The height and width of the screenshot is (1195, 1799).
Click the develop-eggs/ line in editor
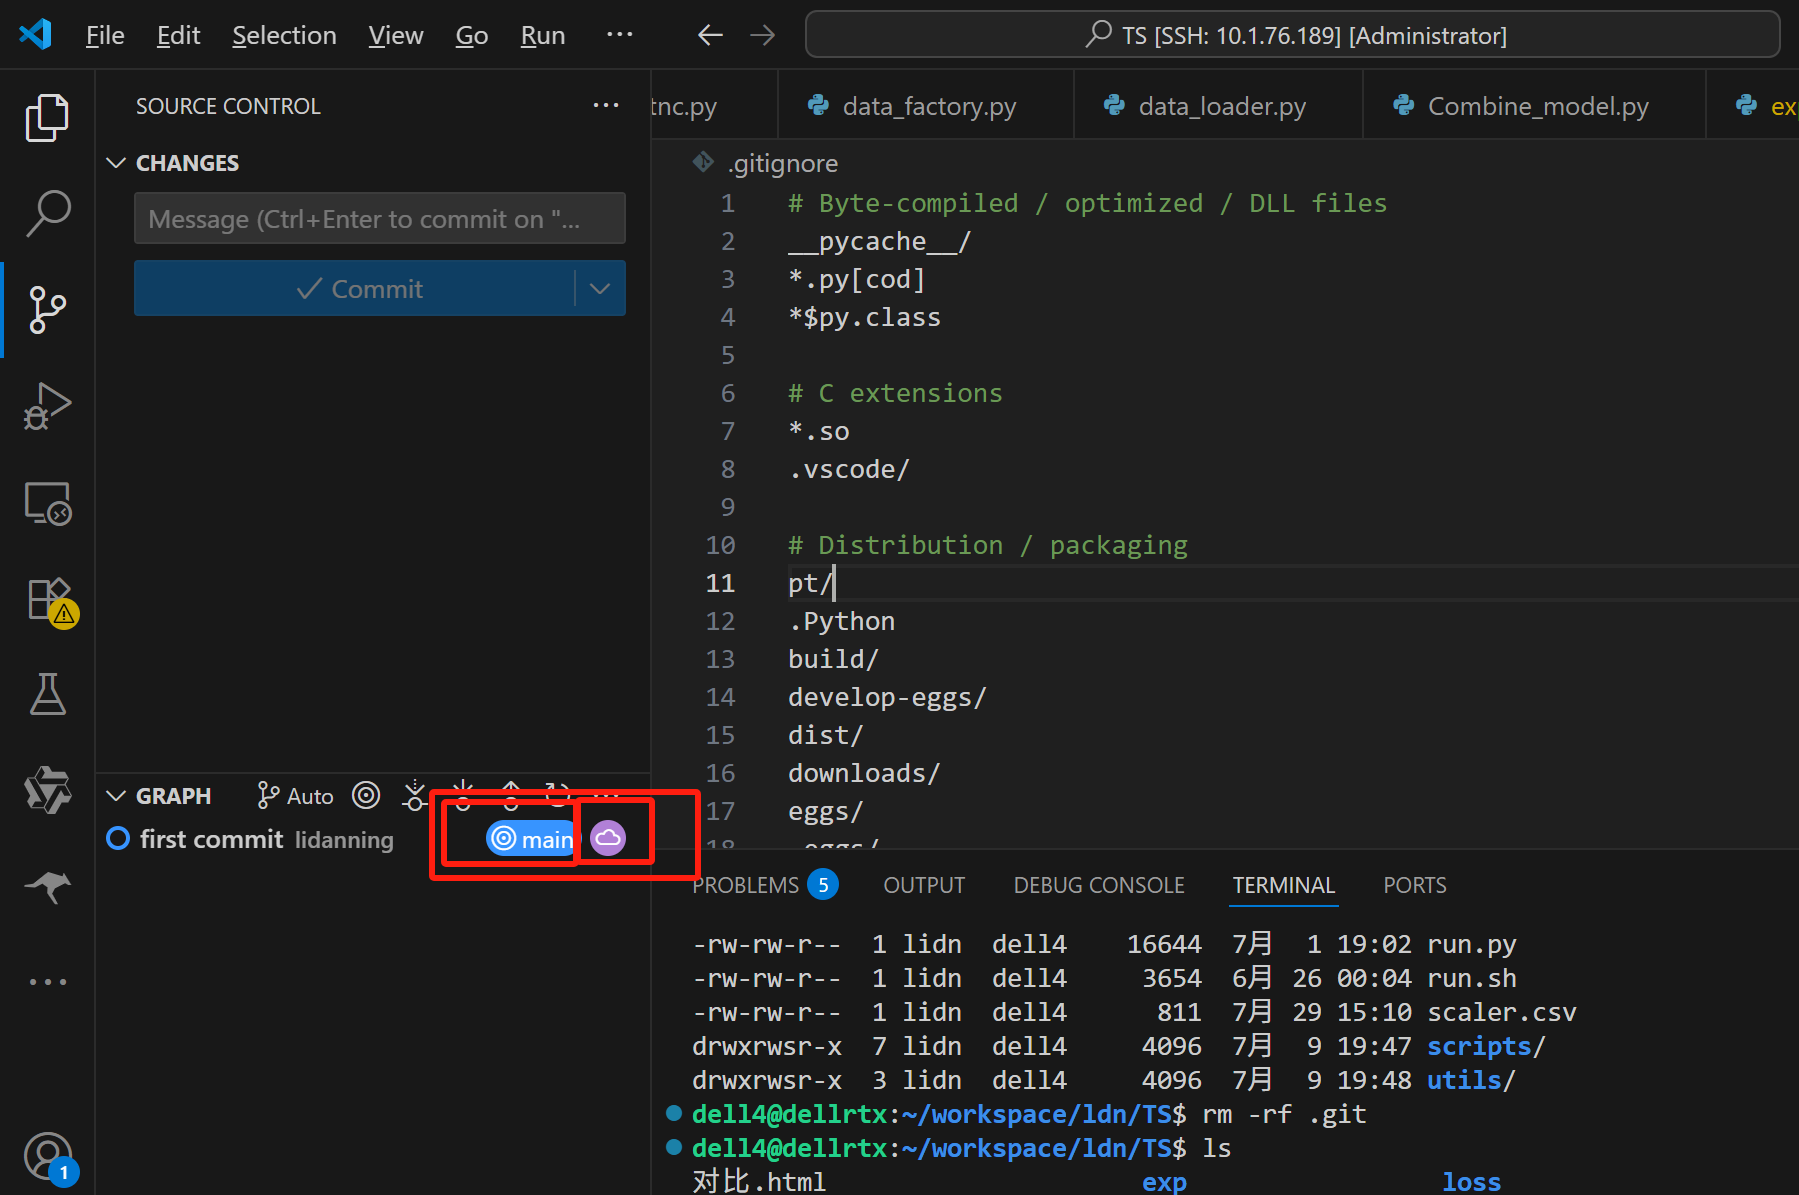[x=887, y=697]
